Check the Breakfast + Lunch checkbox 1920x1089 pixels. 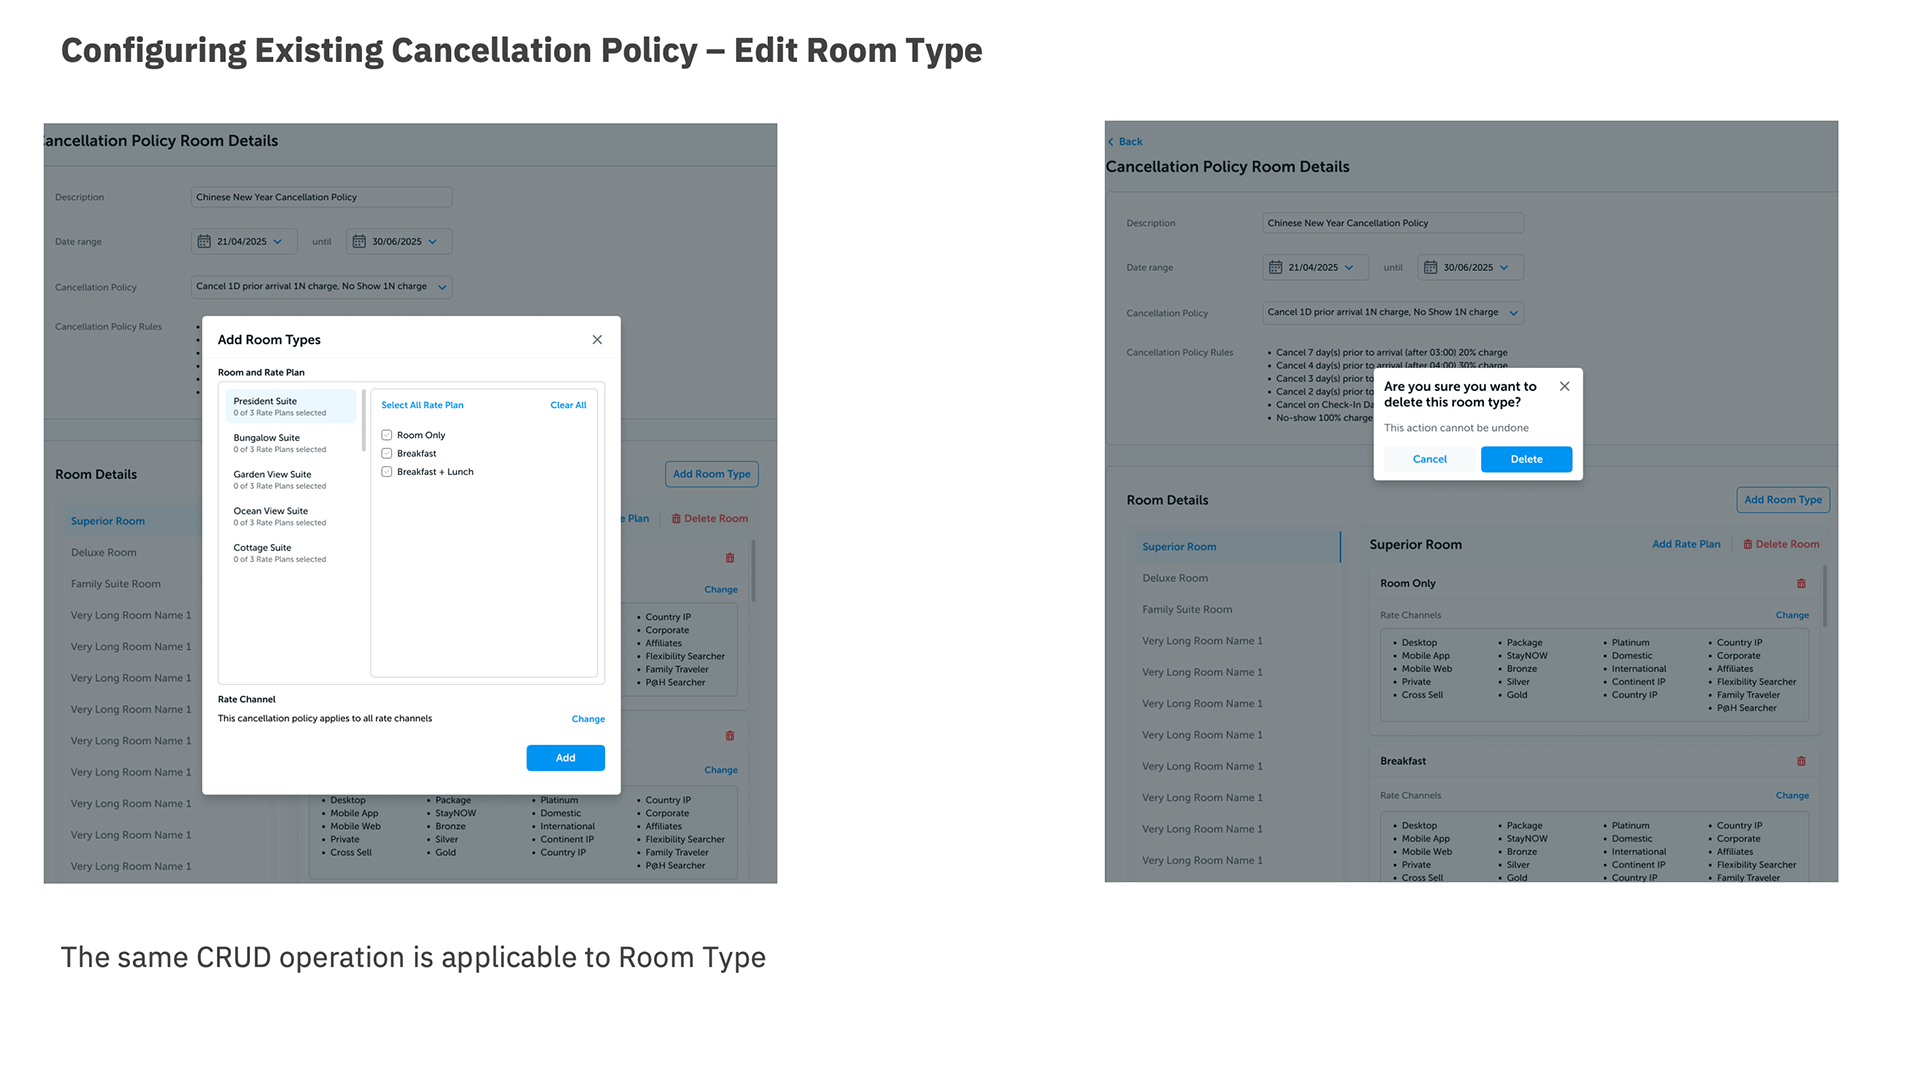(387, 472)
